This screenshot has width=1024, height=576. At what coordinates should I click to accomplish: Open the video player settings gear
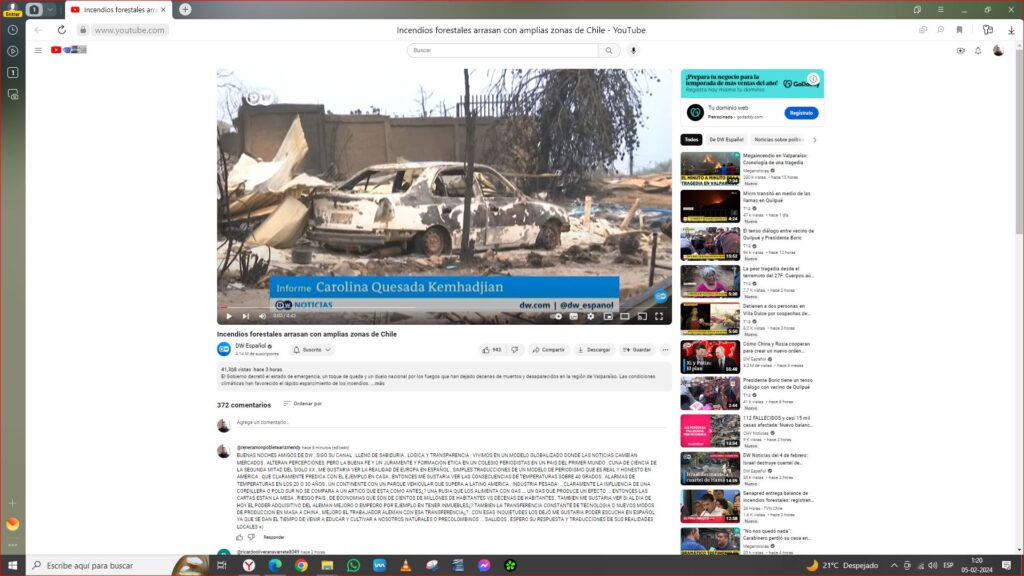(591, 316)
